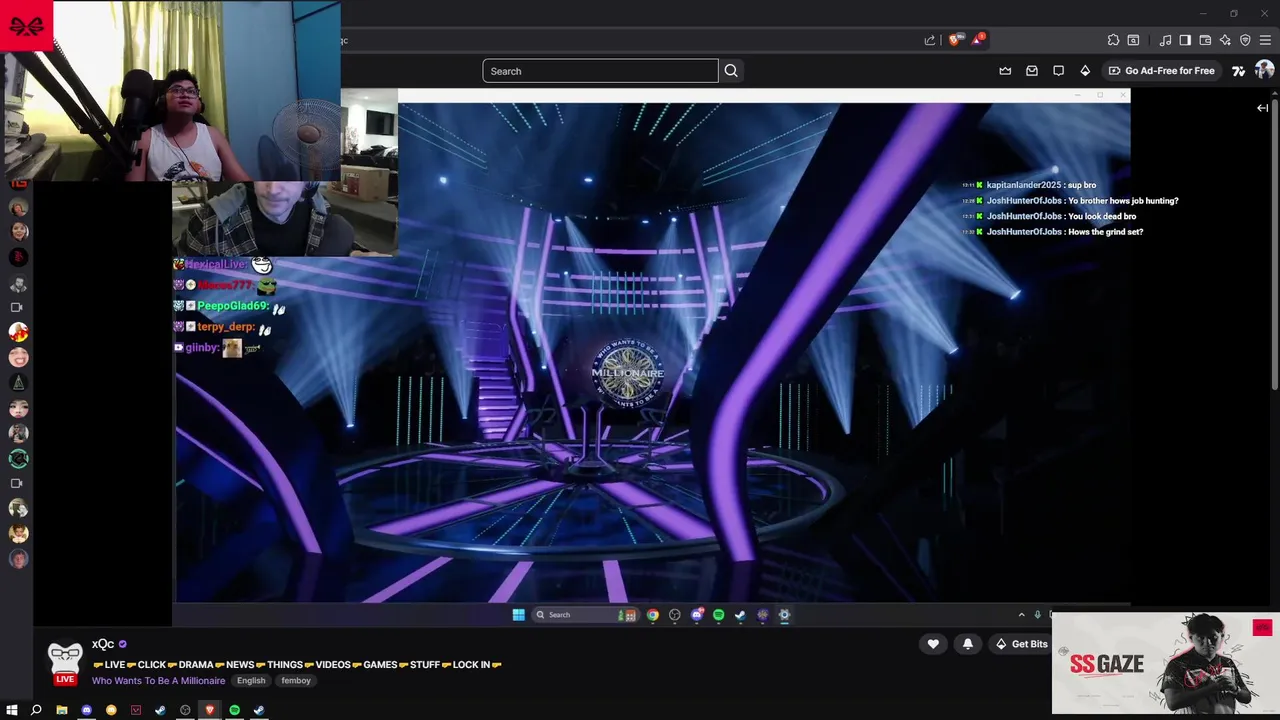Click the Get Bits button
The height and width of the screenshot is (720, 1280).
pos(1021,644)
